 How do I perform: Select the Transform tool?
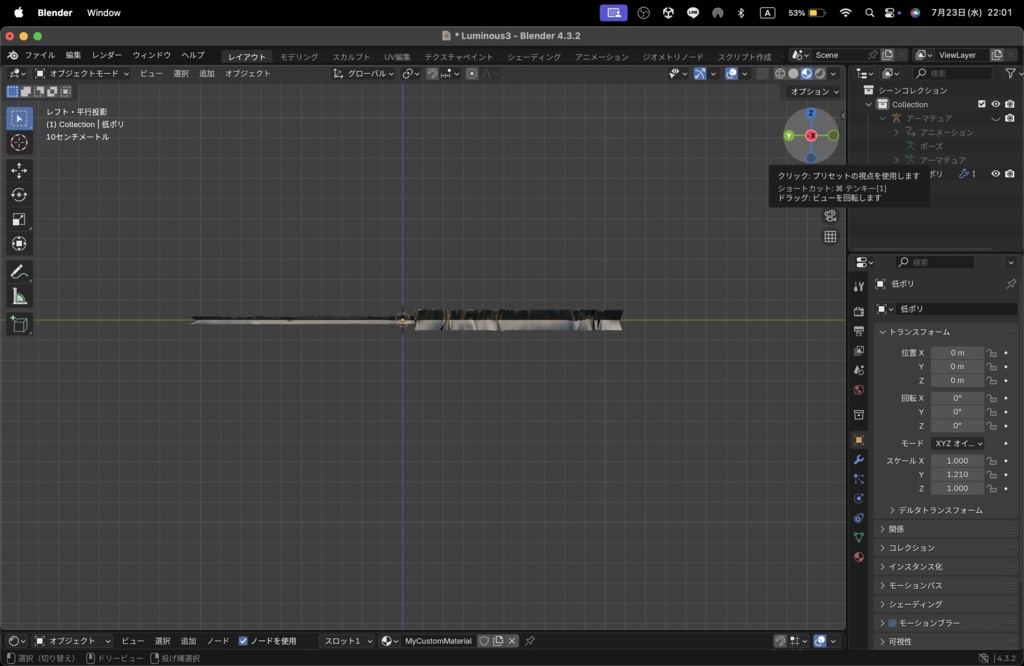(x=19, y=244)
